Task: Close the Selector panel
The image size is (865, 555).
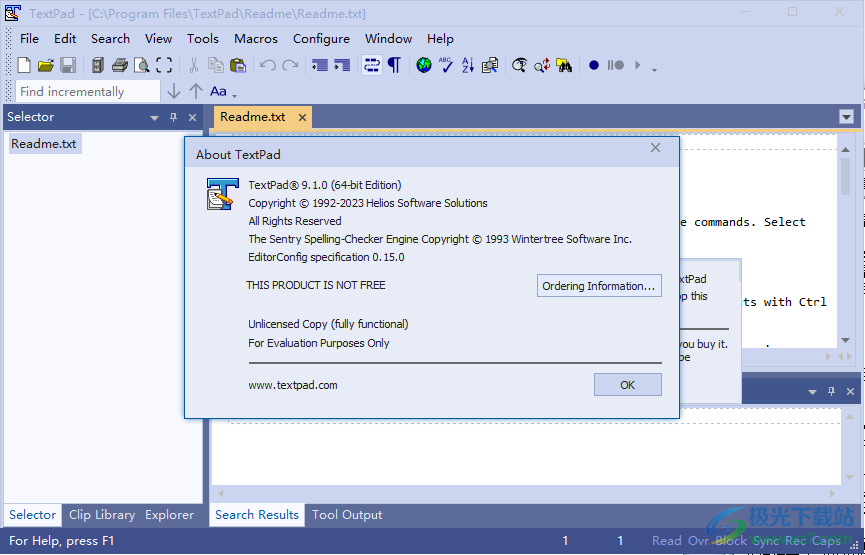Action: coord(193,117)
